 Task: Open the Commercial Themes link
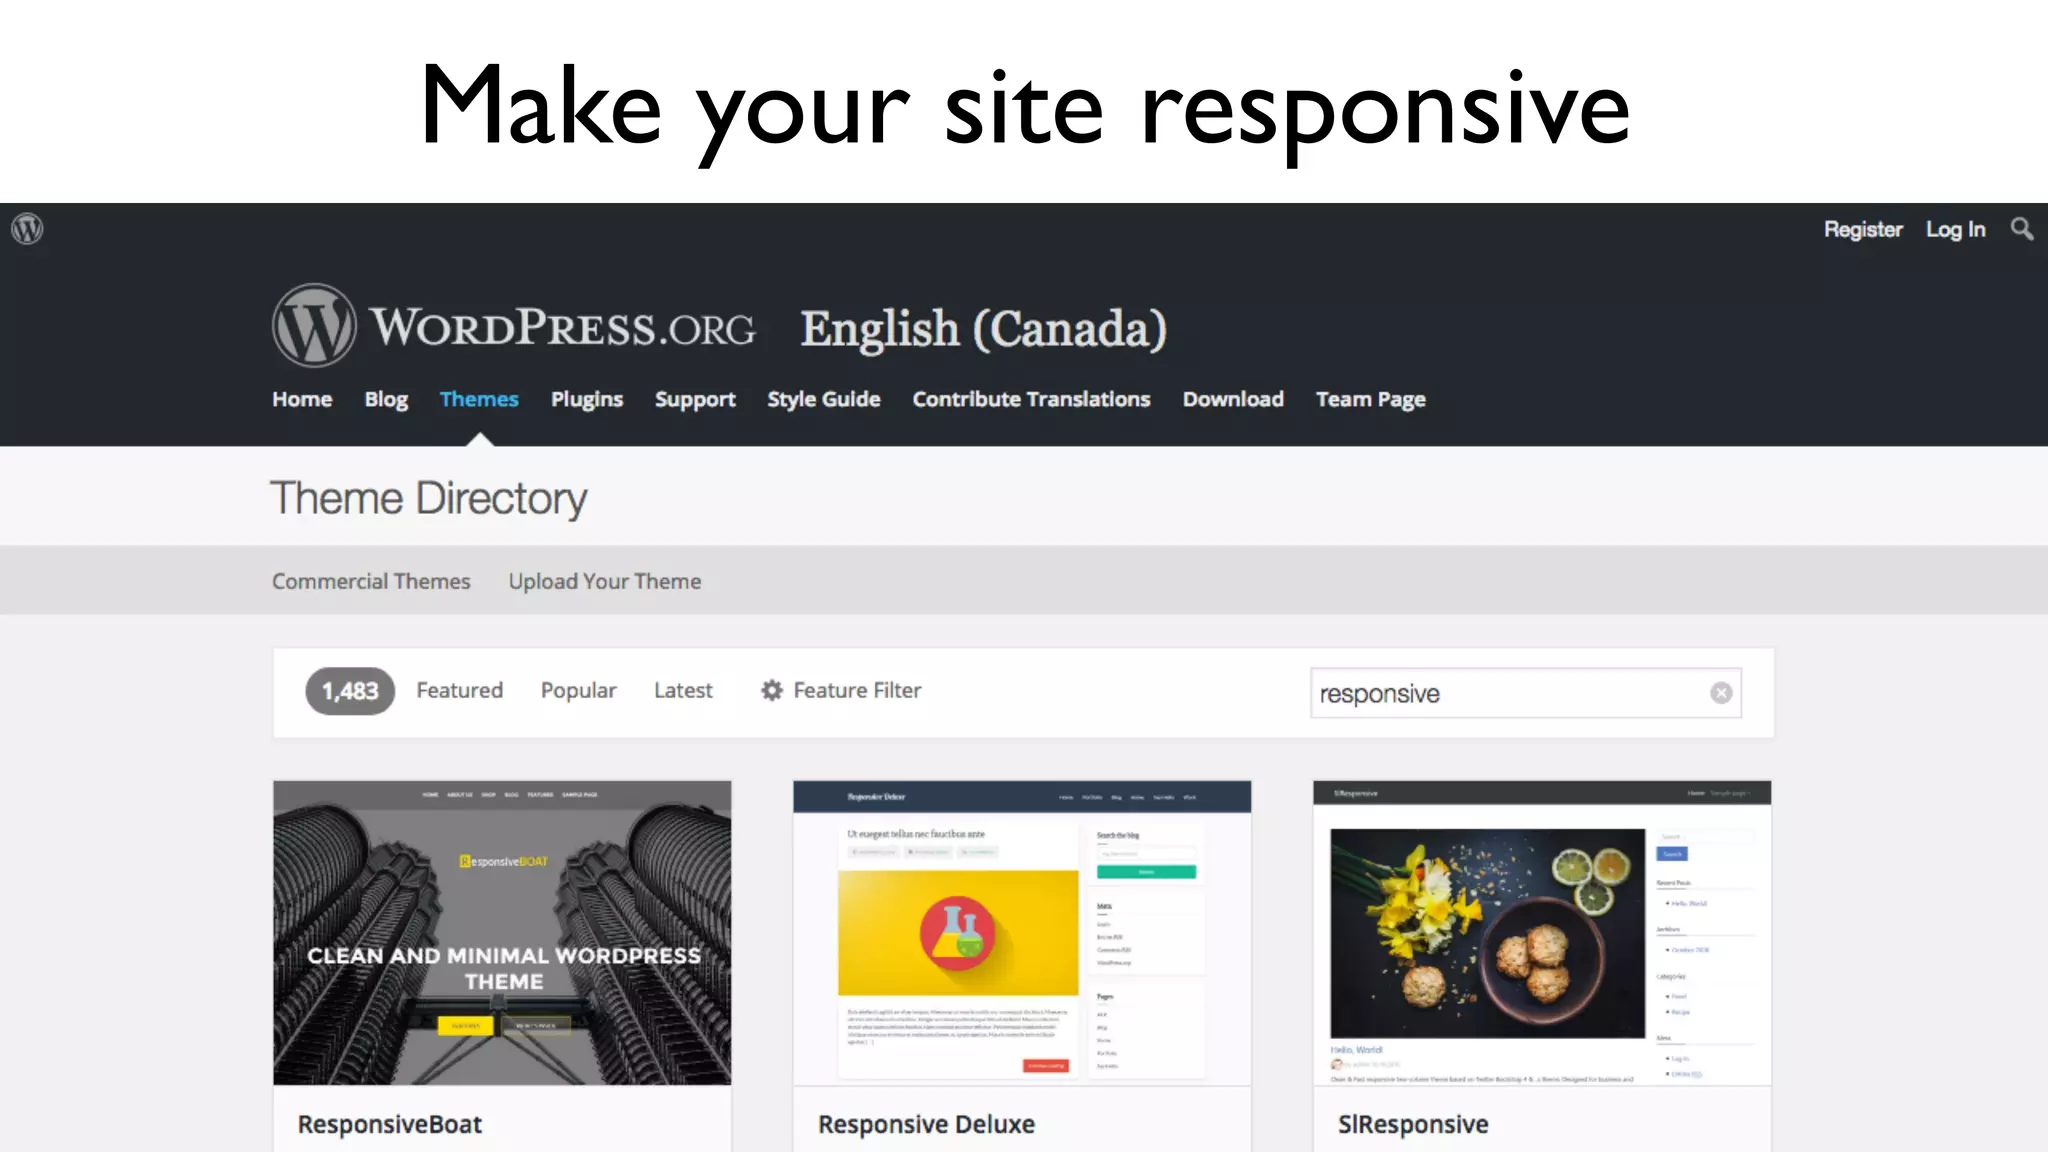pos(371,581)
